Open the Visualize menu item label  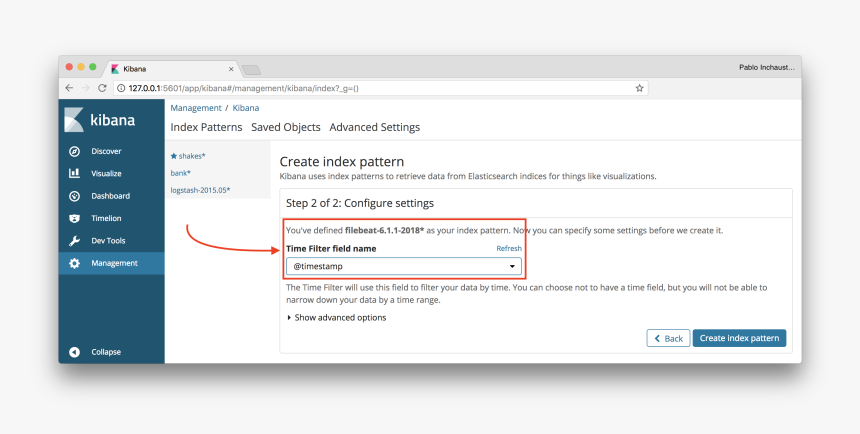pyautogui.click(x=106, y=173)
